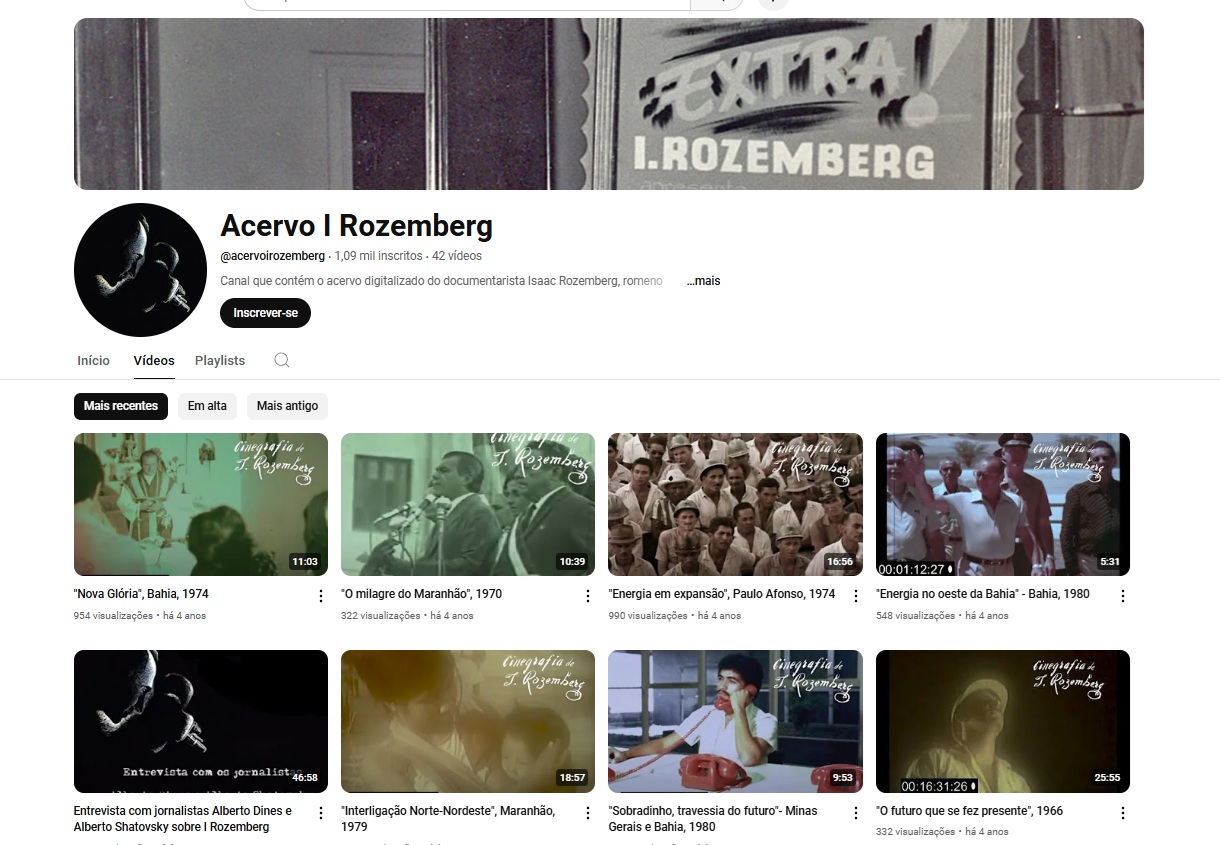Click the EXTRA I. Rozemberg channel banner
Image resolution: width=1220 pixels, height=845 pixels.
[609, 104]
